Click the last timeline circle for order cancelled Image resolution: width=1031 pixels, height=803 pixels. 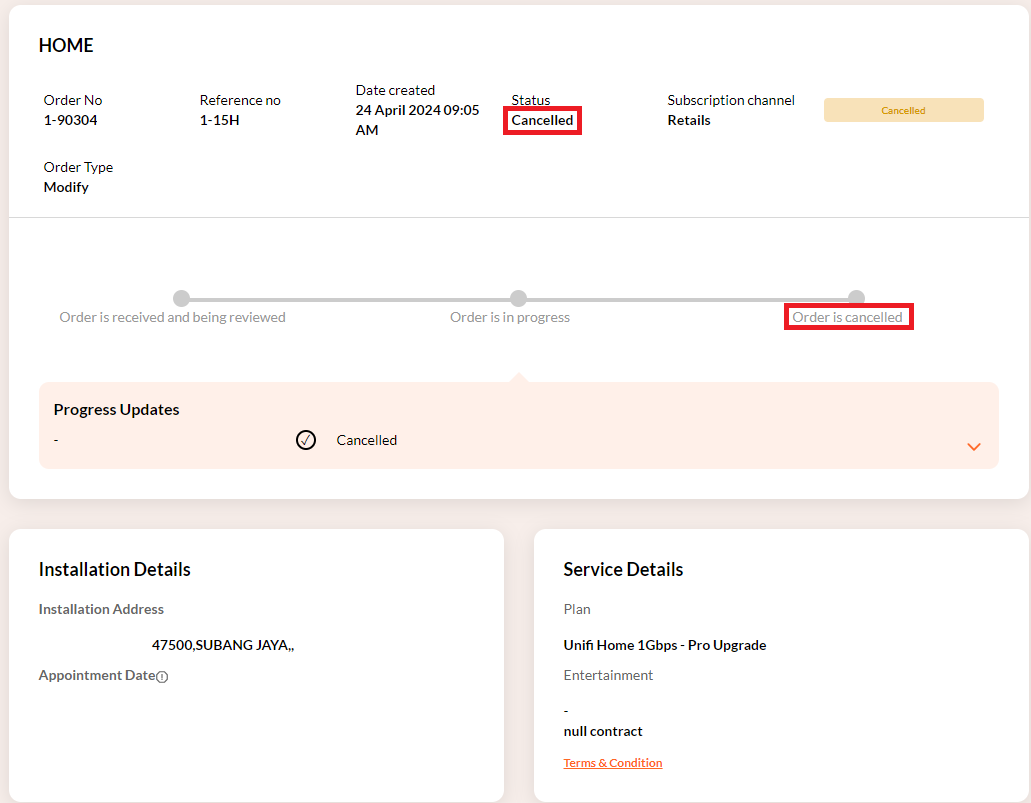[856, 298]
